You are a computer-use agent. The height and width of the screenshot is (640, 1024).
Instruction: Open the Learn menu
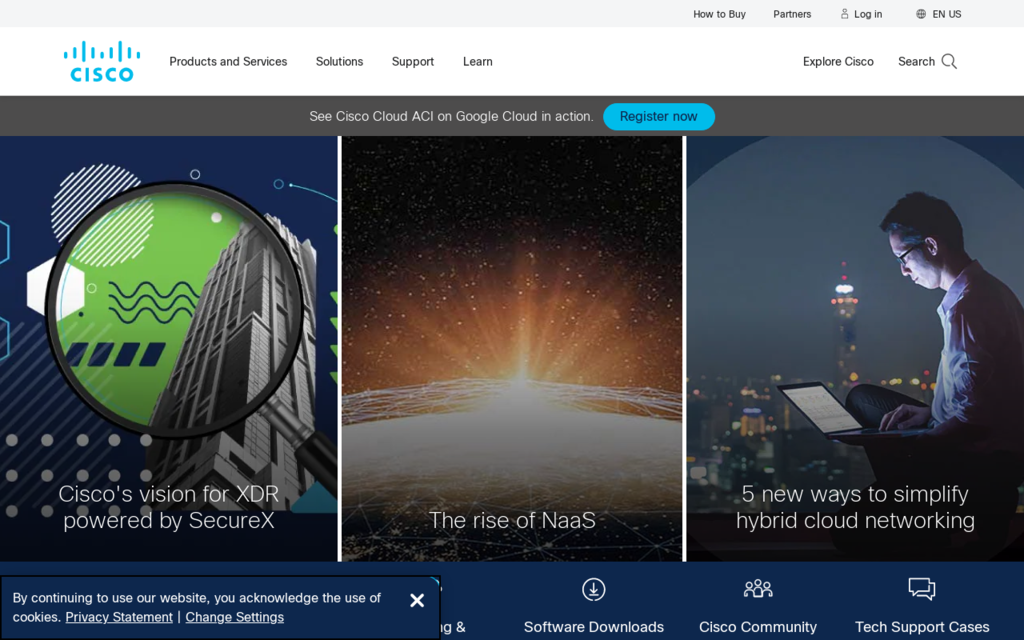[x=477, y=62]
